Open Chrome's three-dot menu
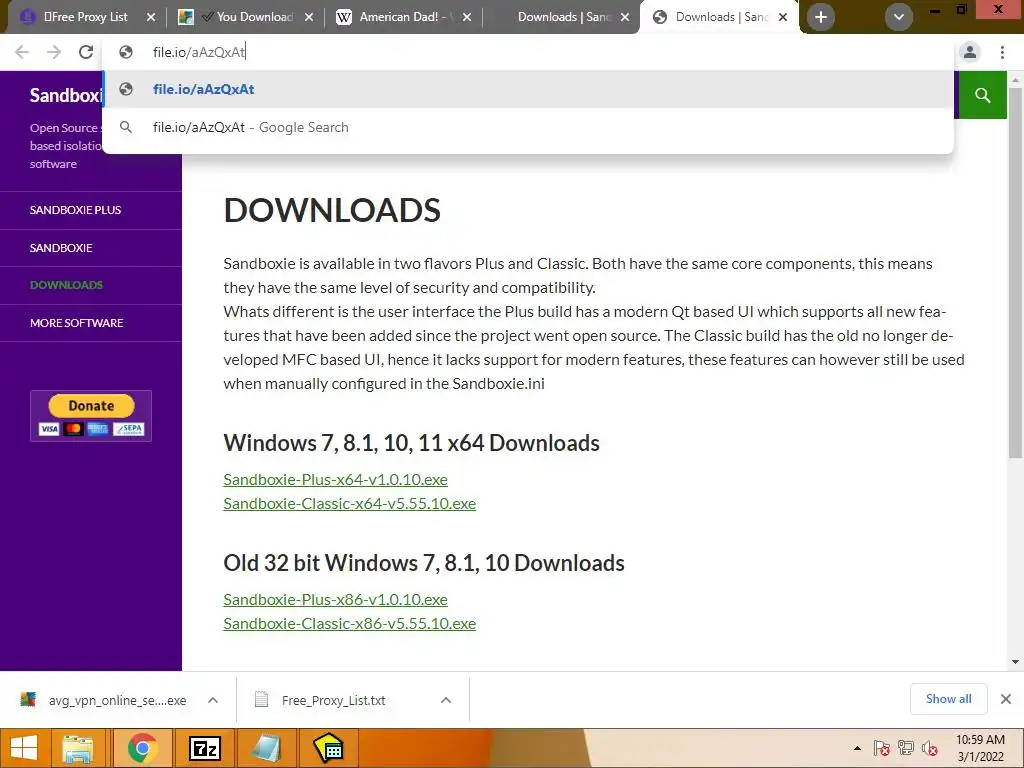 click(1002, 52)
